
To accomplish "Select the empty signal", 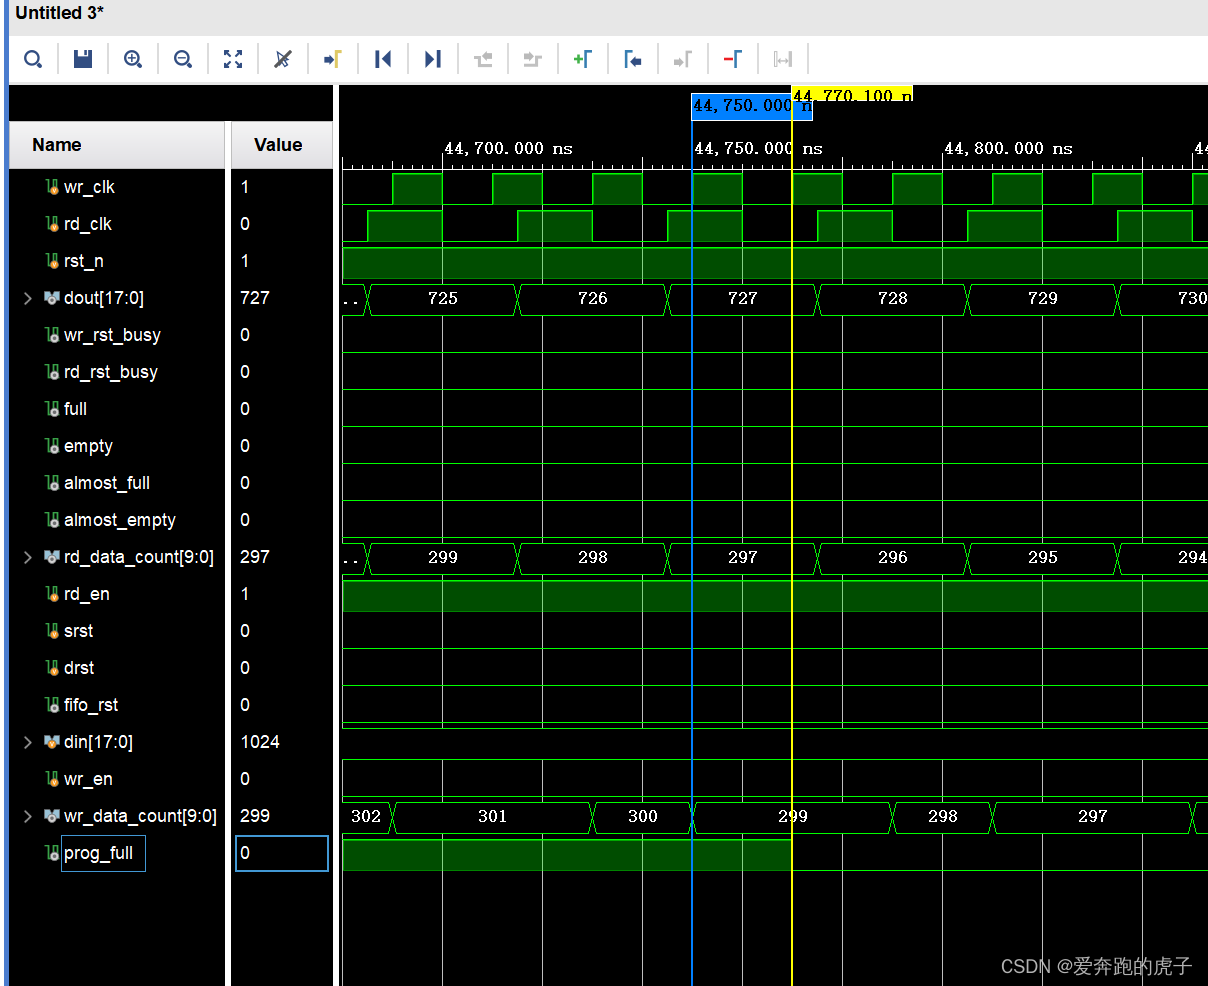I will (88, 446).
